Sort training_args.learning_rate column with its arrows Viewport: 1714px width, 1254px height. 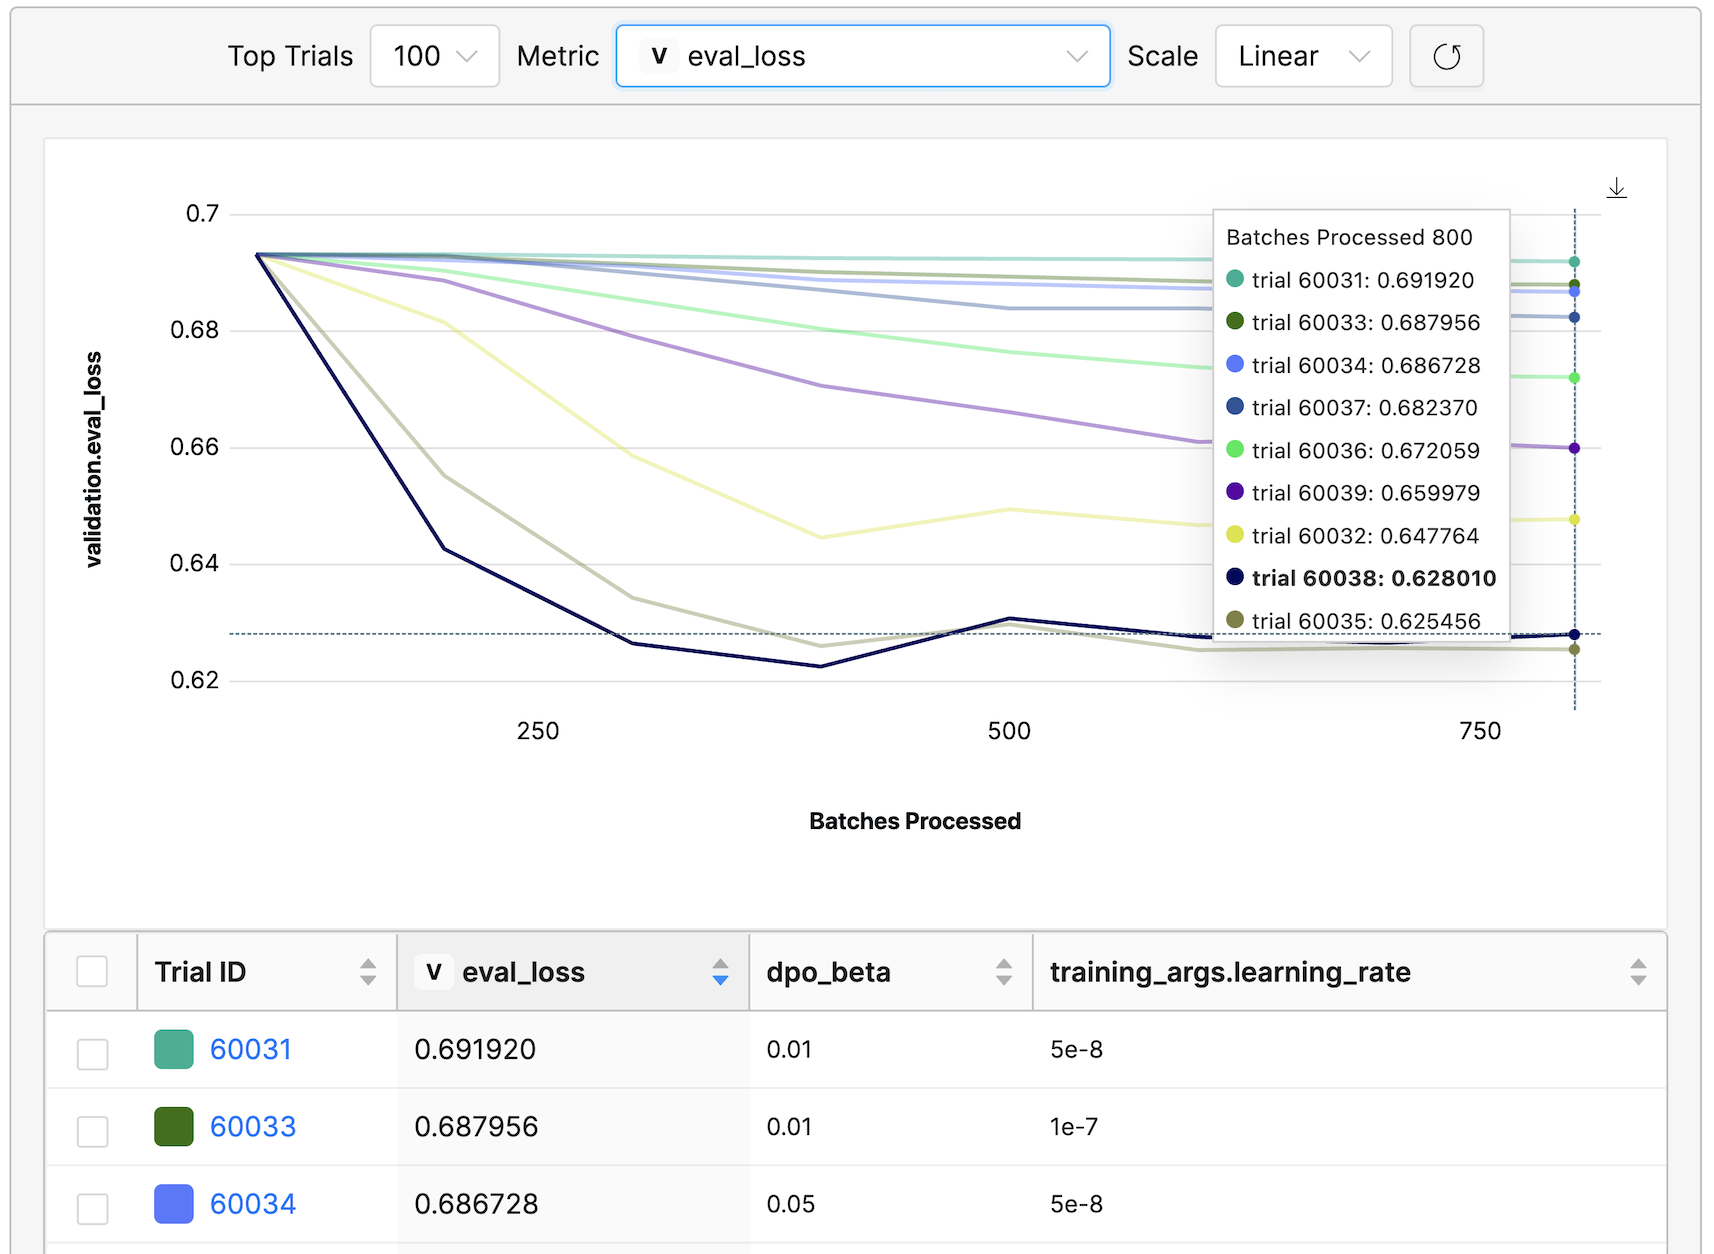[1638, 972]
